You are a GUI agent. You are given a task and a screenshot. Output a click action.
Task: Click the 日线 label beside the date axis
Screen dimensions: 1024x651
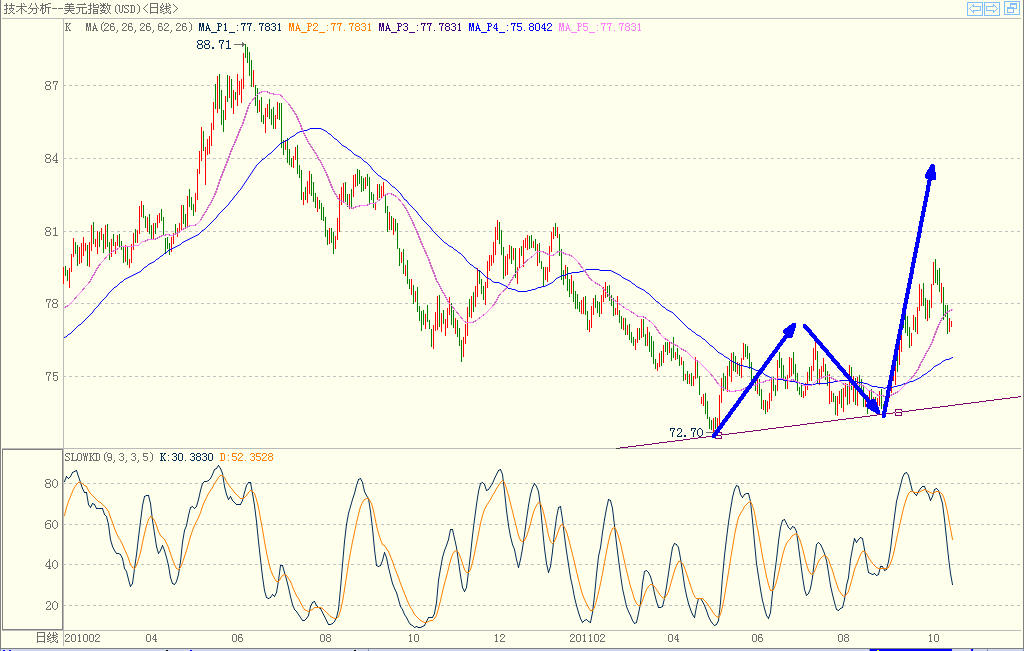[x=47, y=638]
